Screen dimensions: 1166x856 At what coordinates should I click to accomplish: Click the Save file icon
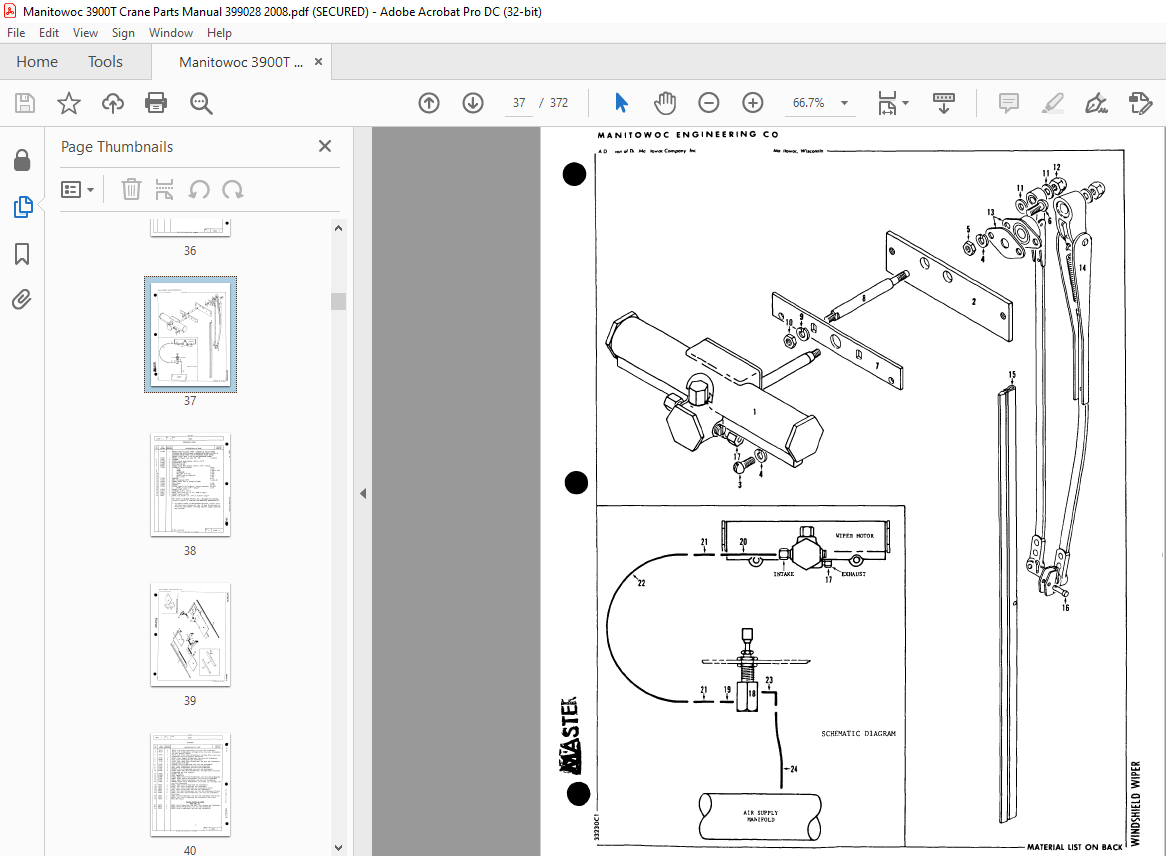25,103
